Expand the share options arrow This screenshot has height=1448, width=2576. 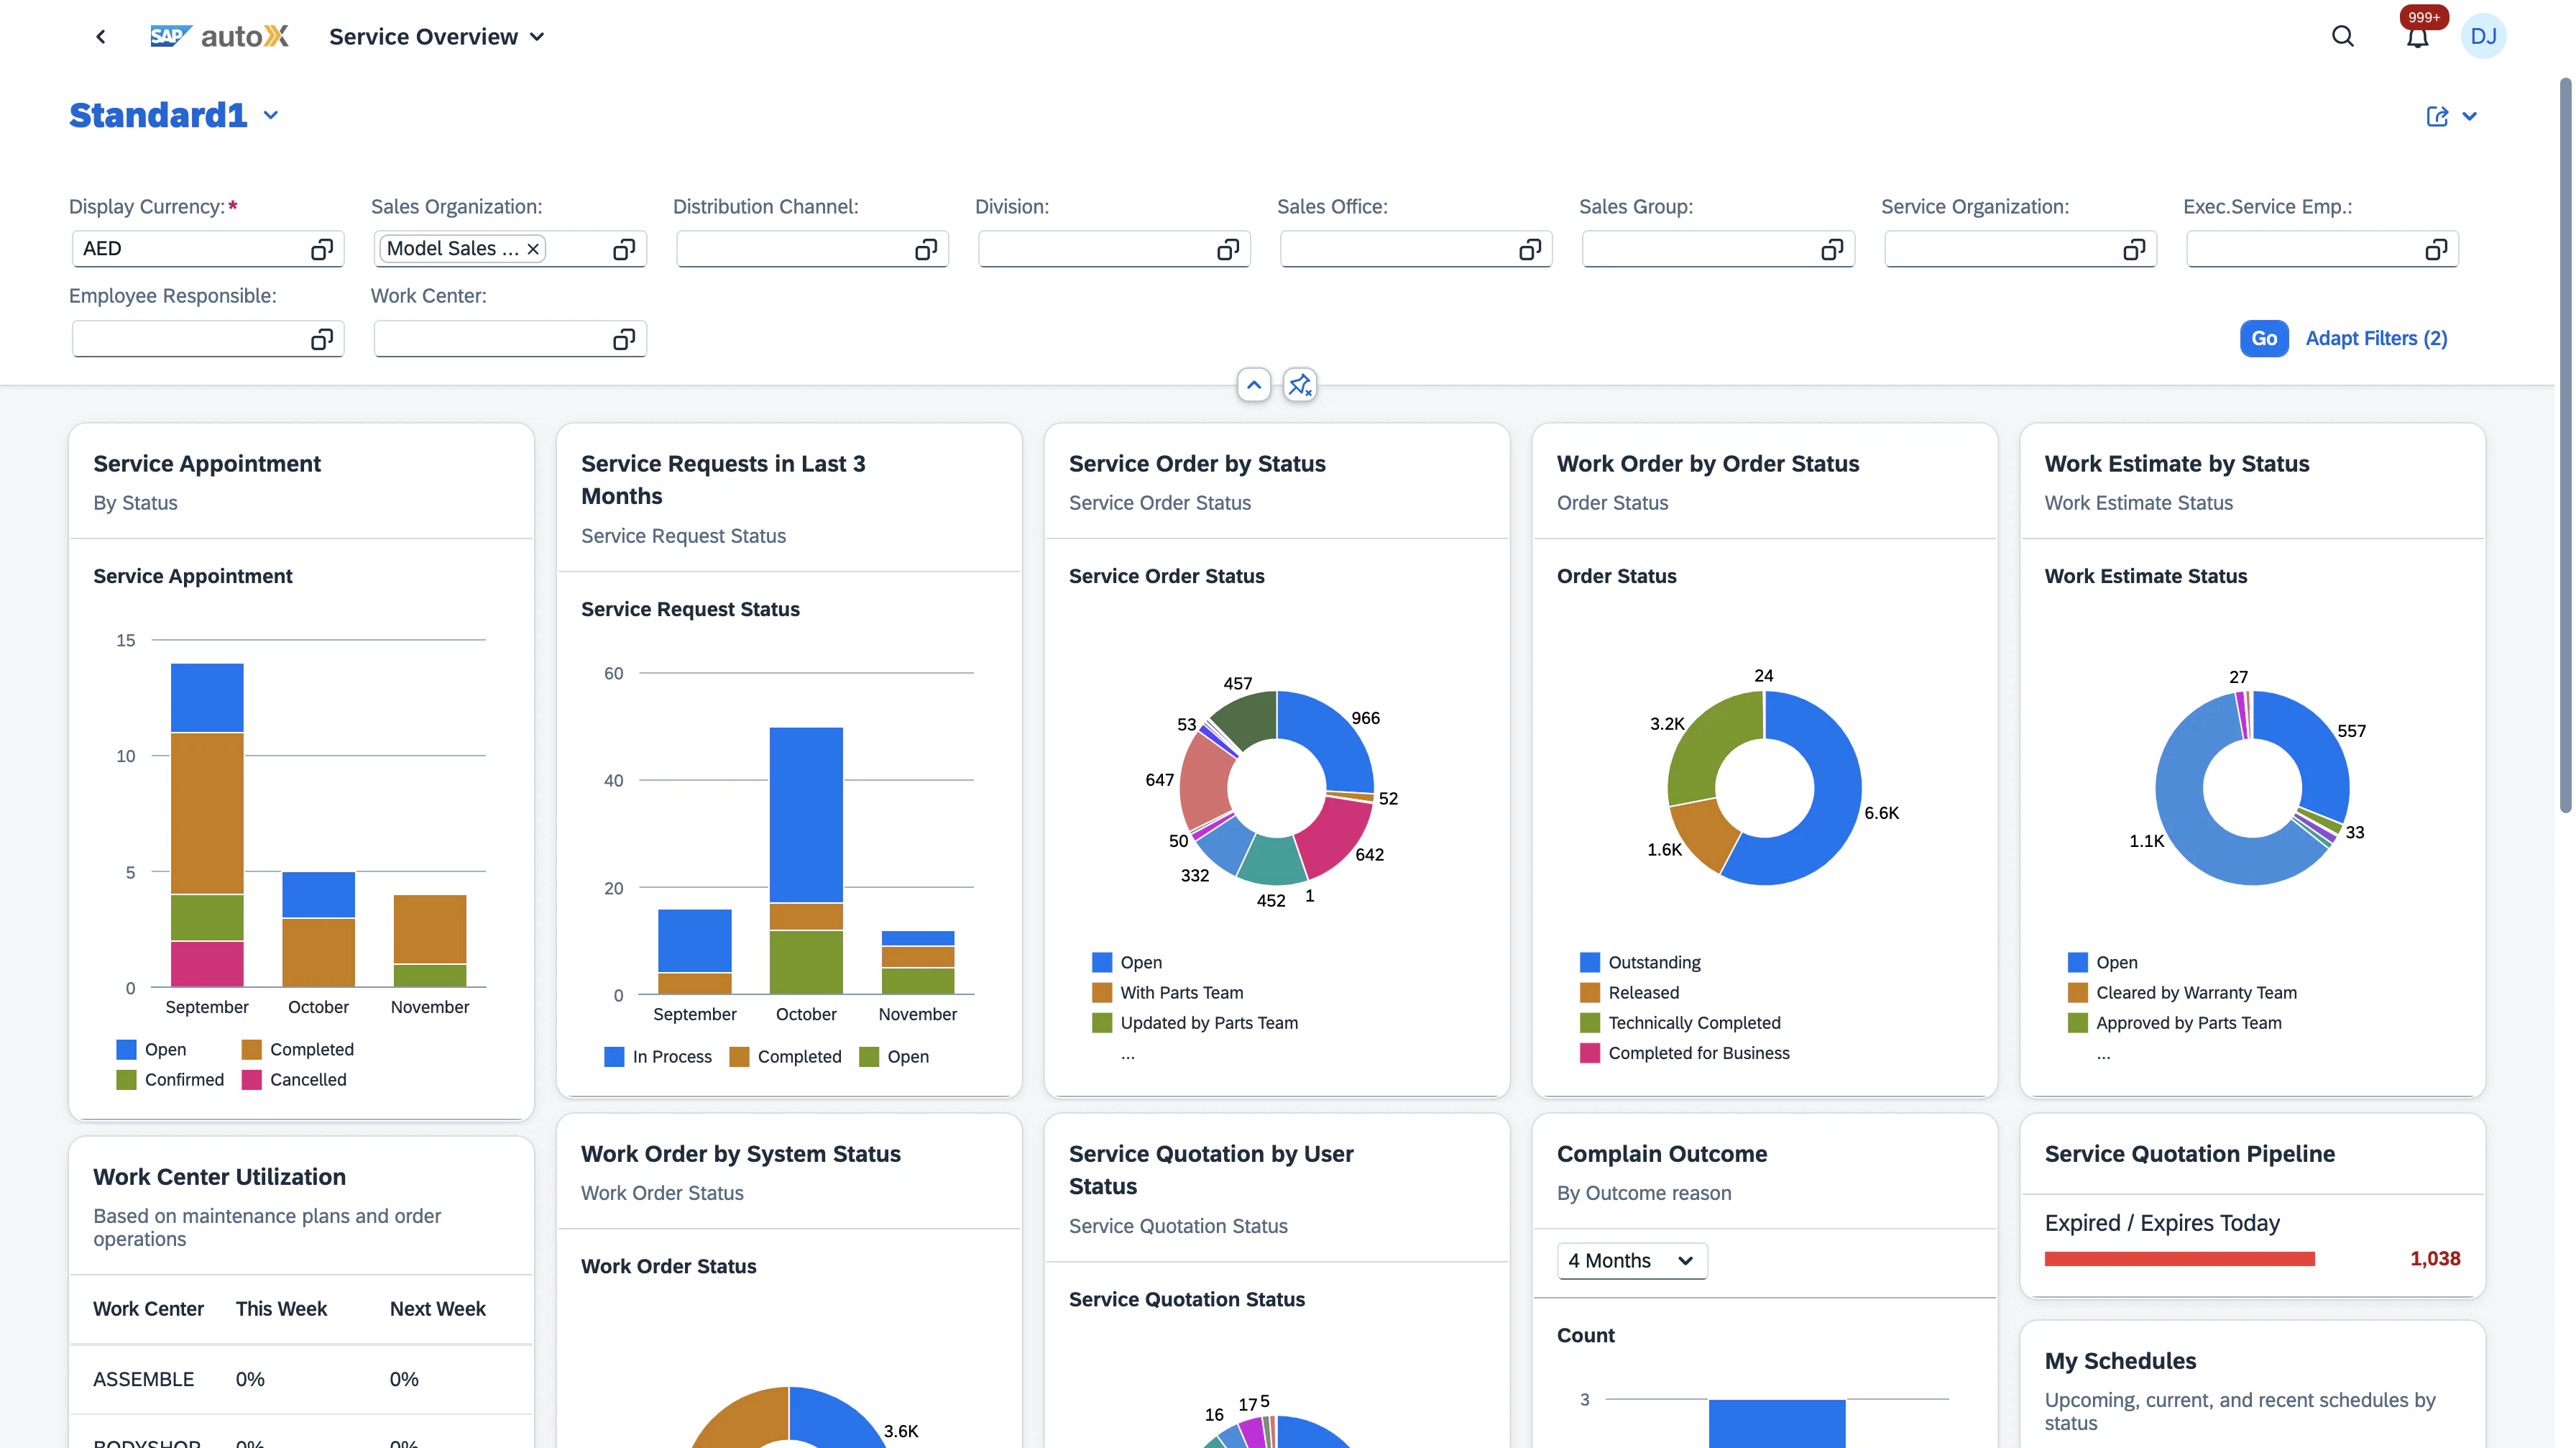click(x=2470, y=116)
